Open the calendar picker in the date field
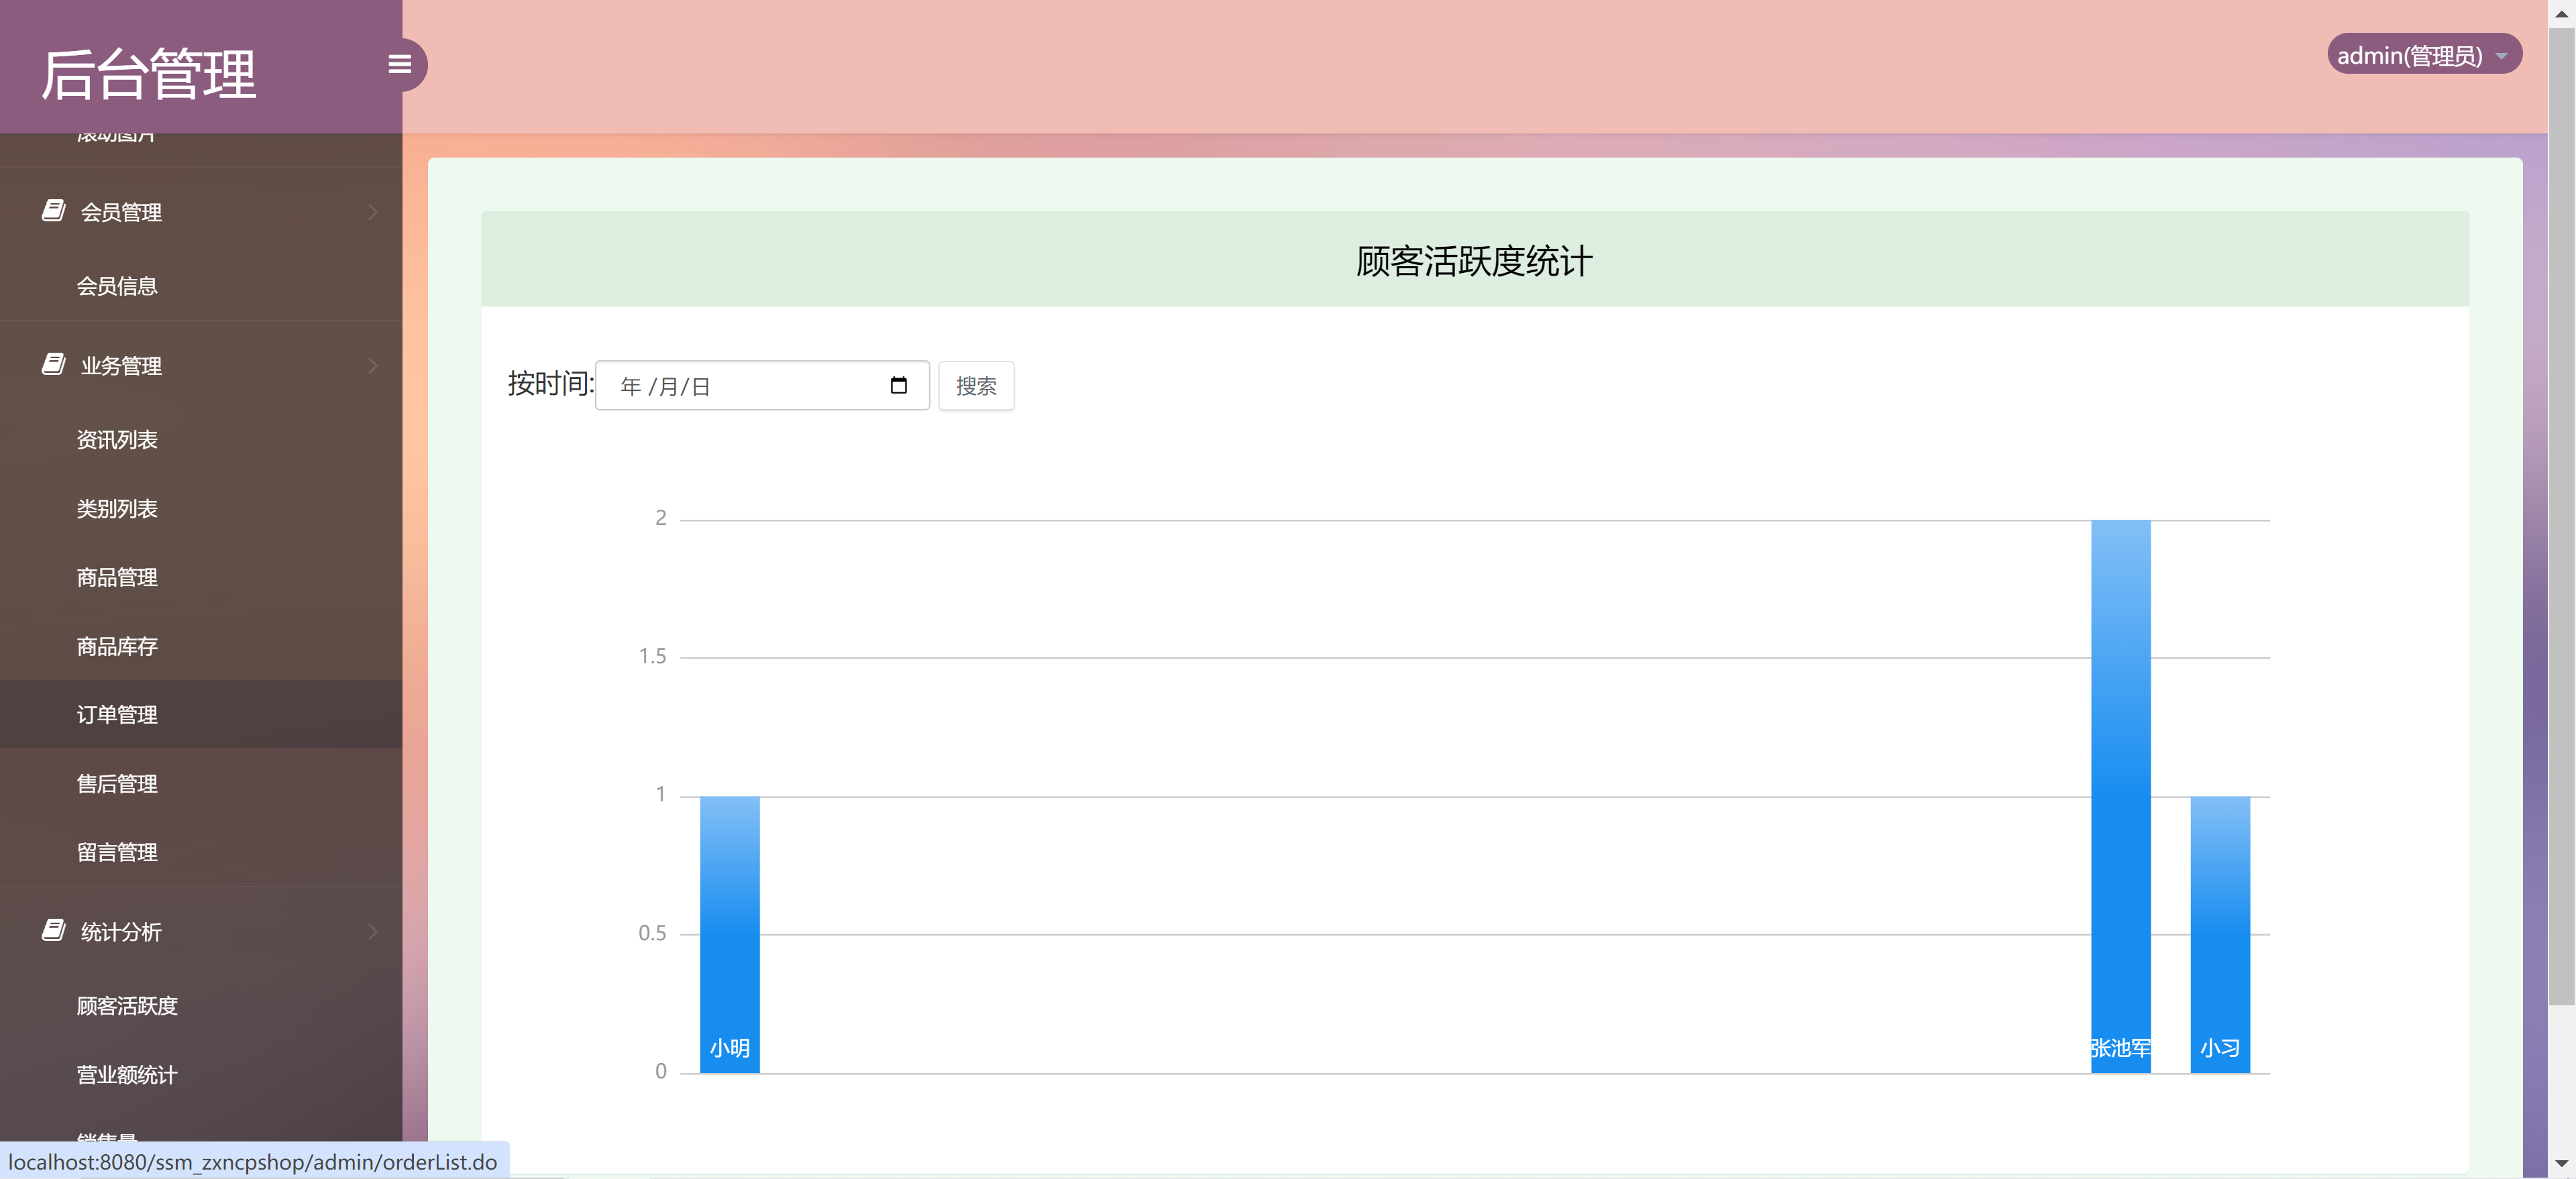 (x=898, y=385)
